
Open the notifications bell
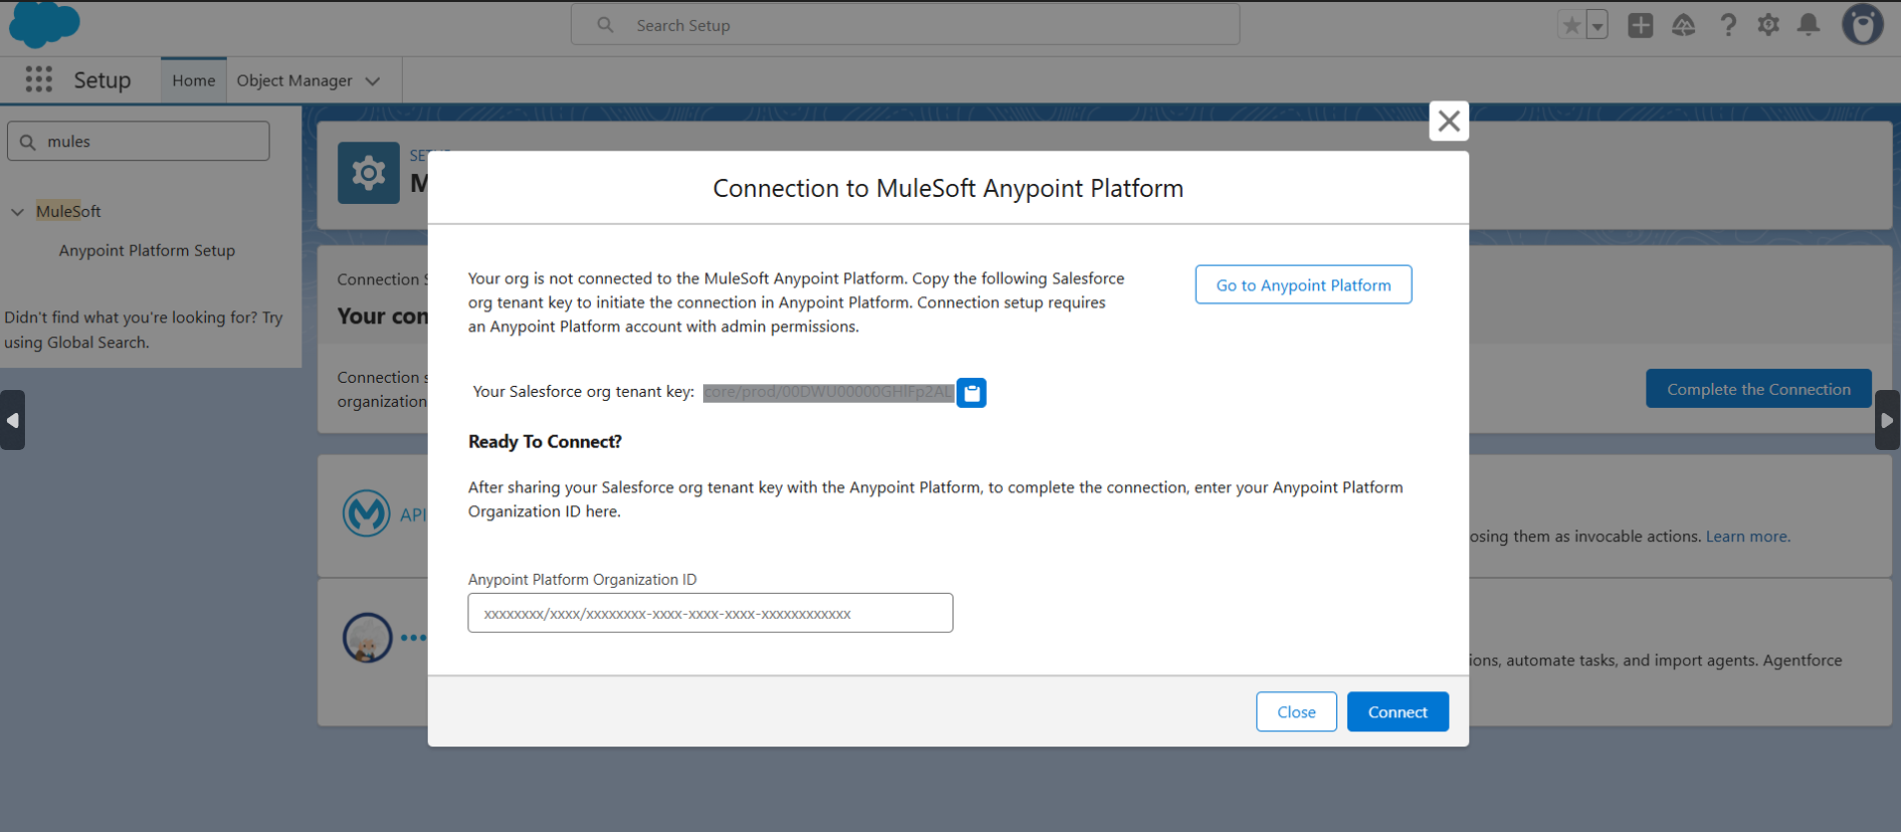point(1808,25)
